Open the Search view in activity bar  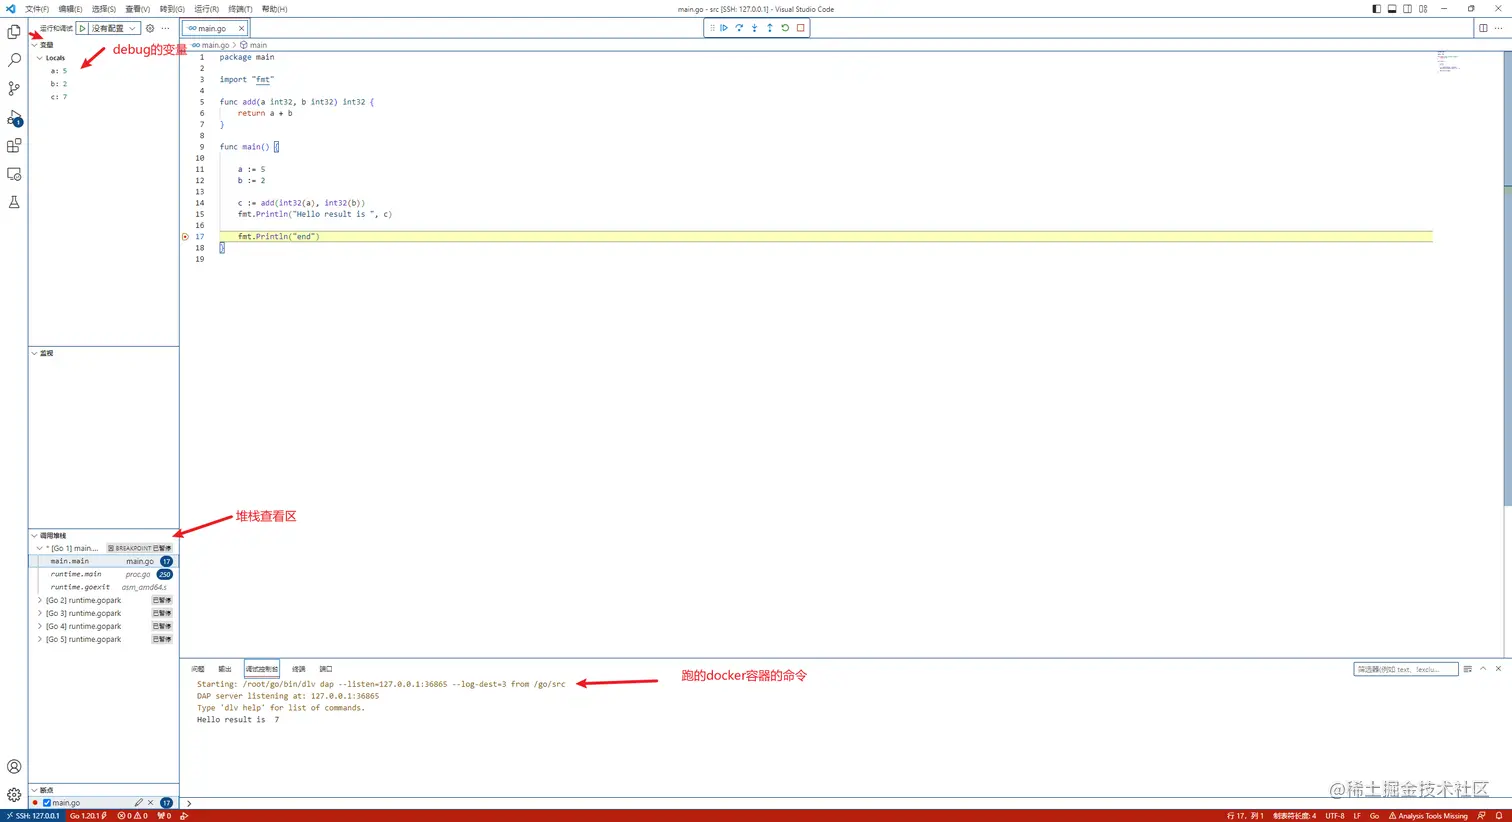pyautogui.click(x=14, y=60)
